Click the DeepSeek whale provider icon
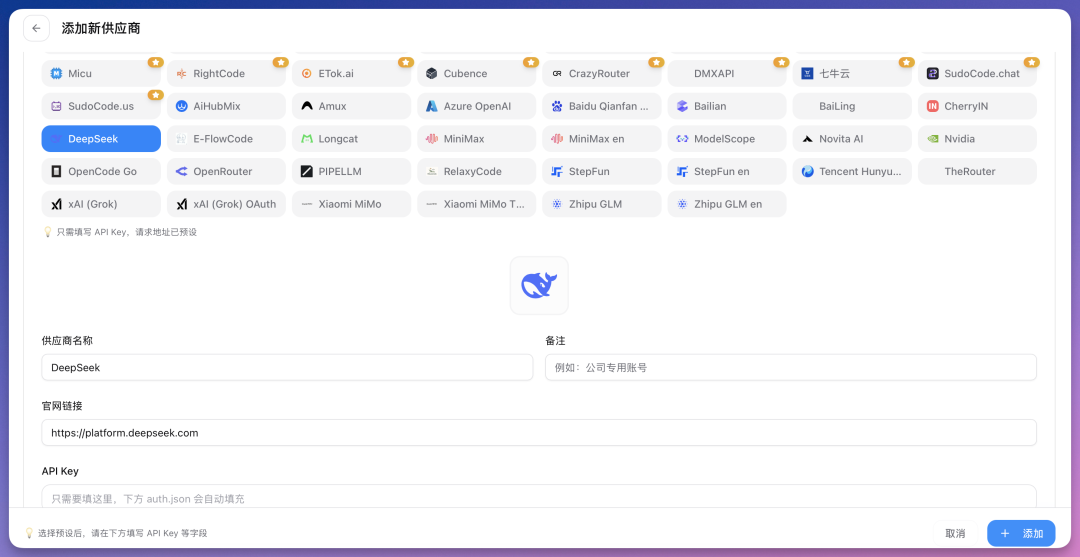 (539, 285)
